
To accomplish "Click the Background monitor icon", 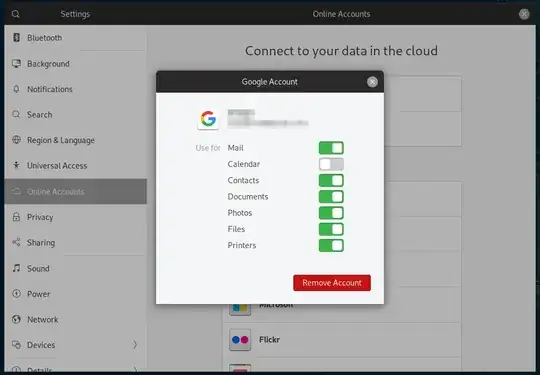I will click(16, 63).
